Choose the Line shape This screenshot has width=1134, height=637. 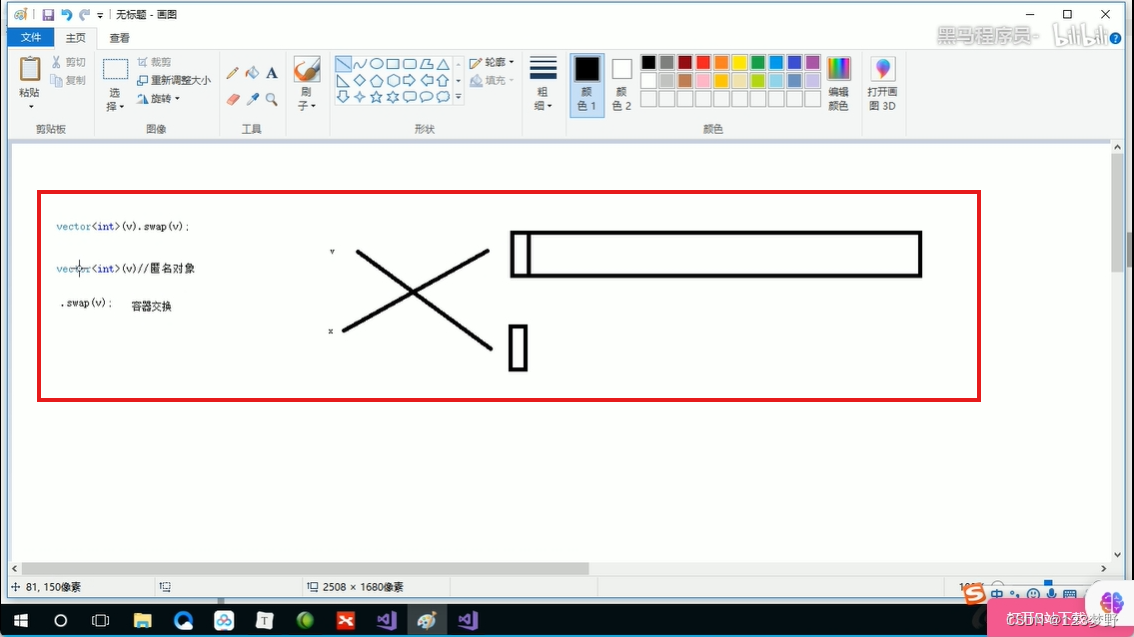pyautogui.click(x=343, y=64)
